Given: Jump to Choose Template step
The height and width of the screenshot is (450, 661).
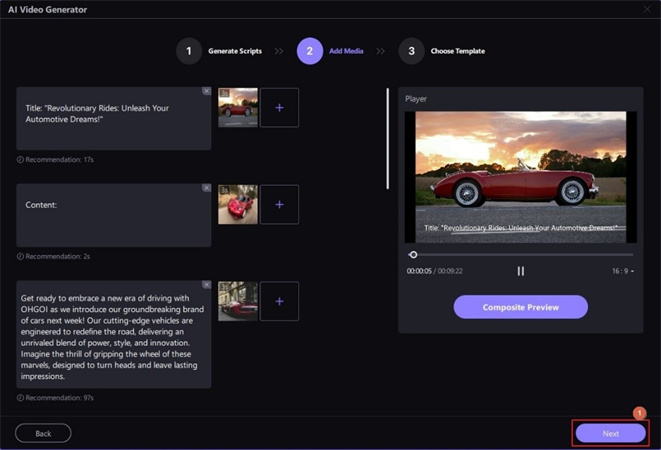Looking at the screenshot, I should point(411,51).
